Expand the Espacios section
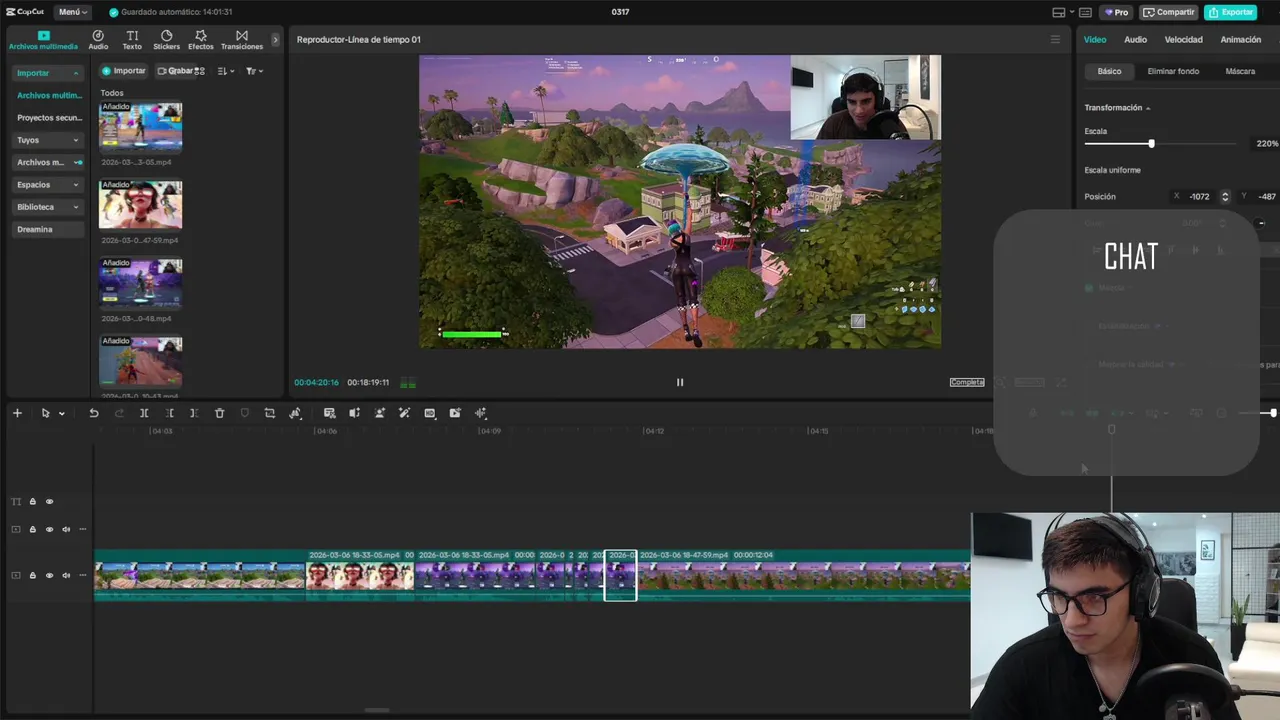Viewport: 1280px width, 720px height. (x=75, y=185)
